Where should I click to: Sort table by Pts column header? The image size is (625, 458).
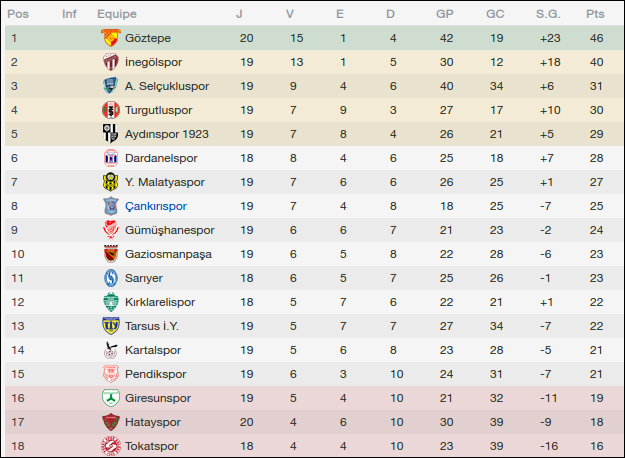click(595, 14)
